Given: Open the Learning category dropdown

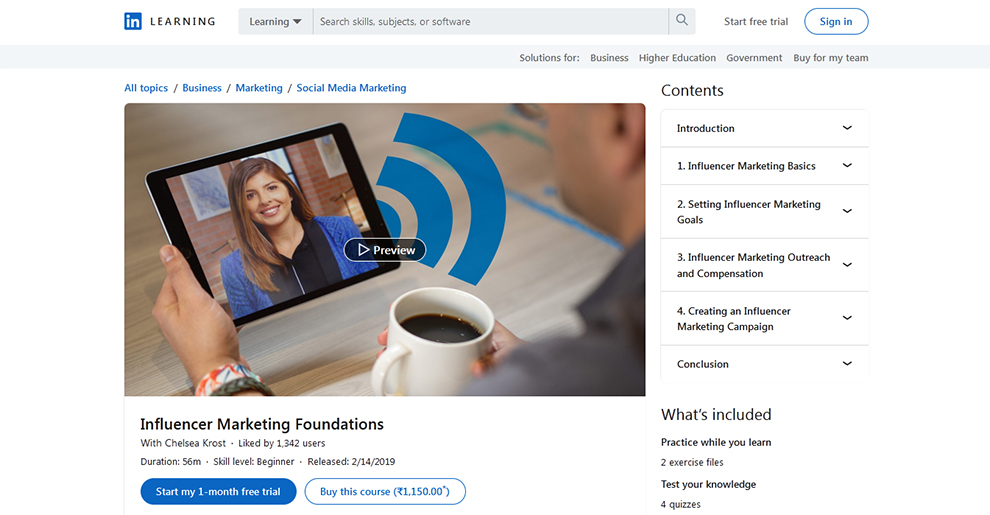Looking at the screenshot, I should tap(275, 21).
